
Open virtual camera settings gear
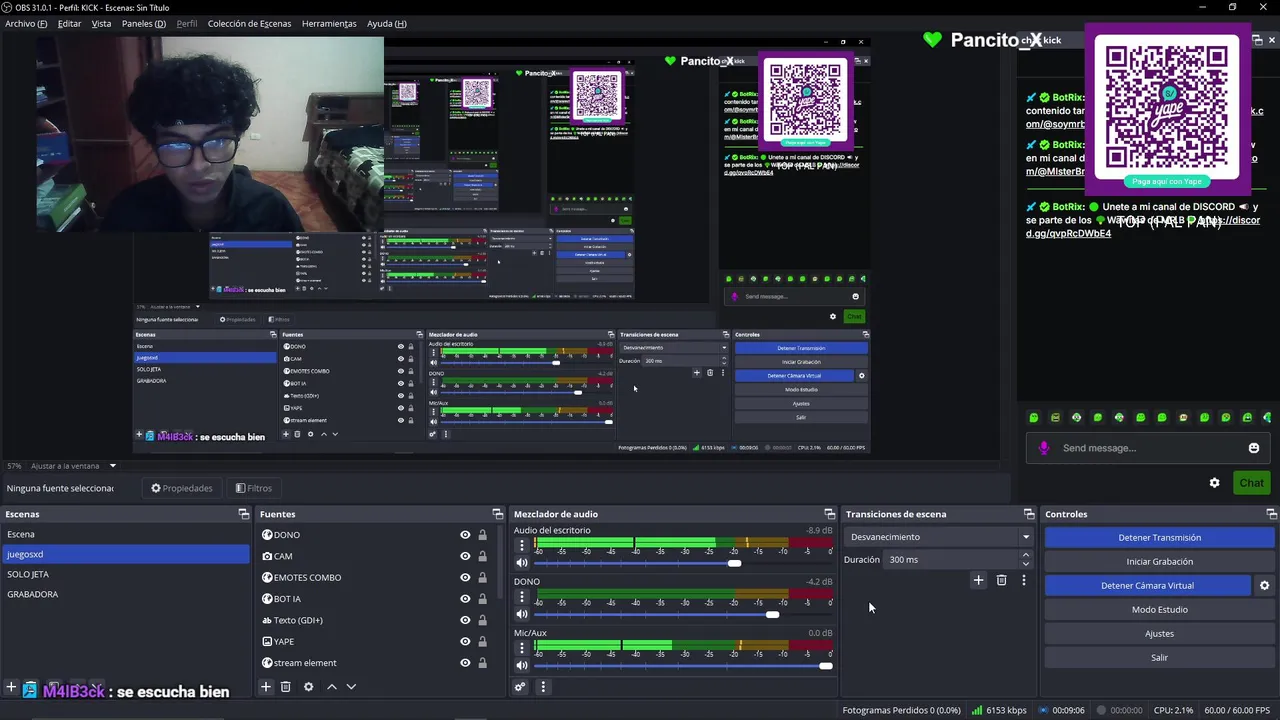point(1264,585)
